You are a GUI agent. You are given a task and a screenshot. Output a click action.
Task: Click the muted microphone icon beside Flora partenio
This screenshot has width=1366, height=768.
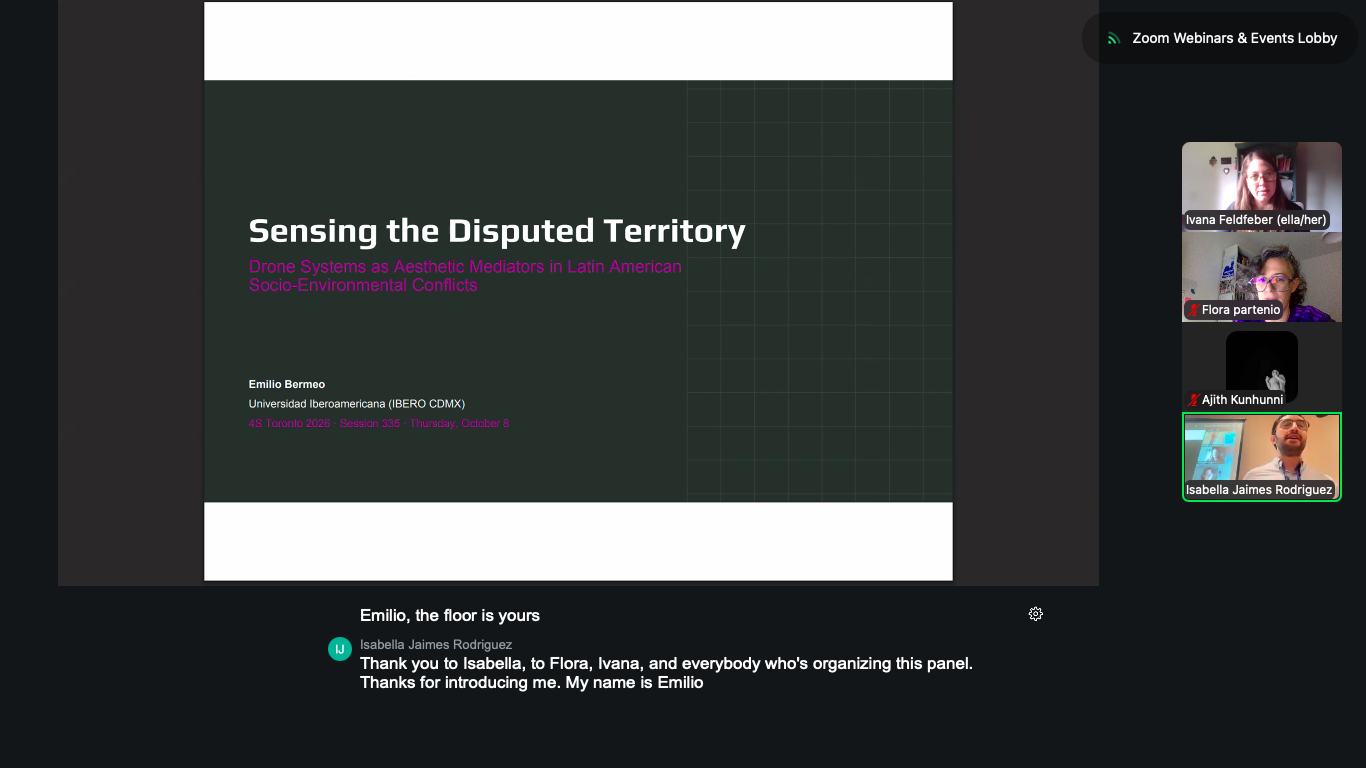click(x=1193, y=310)
